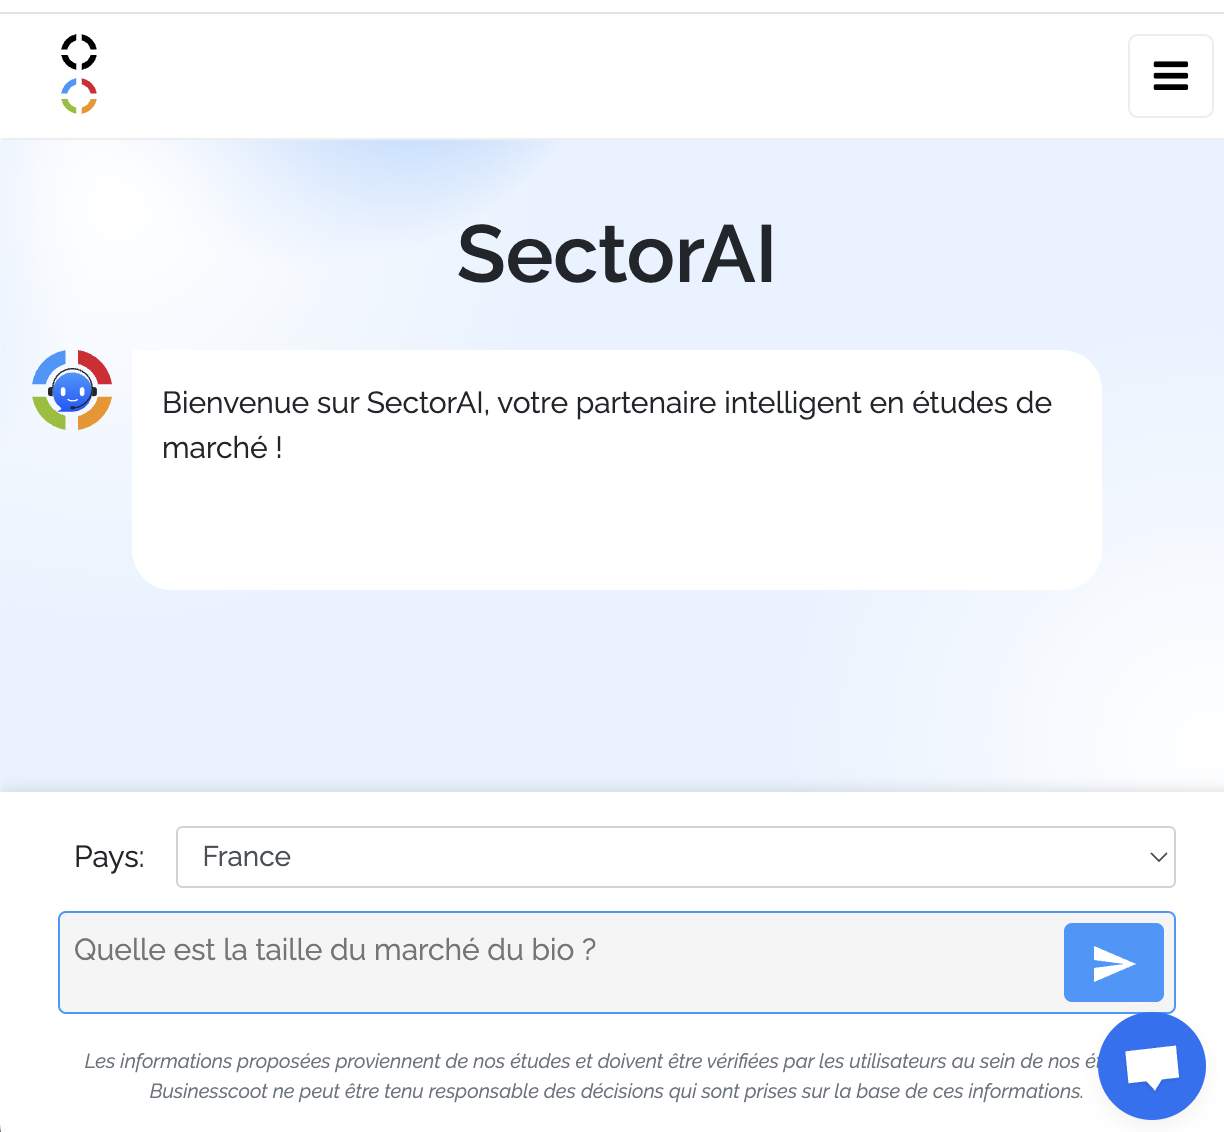Expand the Pays country dropdown showing France
Viewport: 1224px width, 1132px height.
tap(675, 857)
